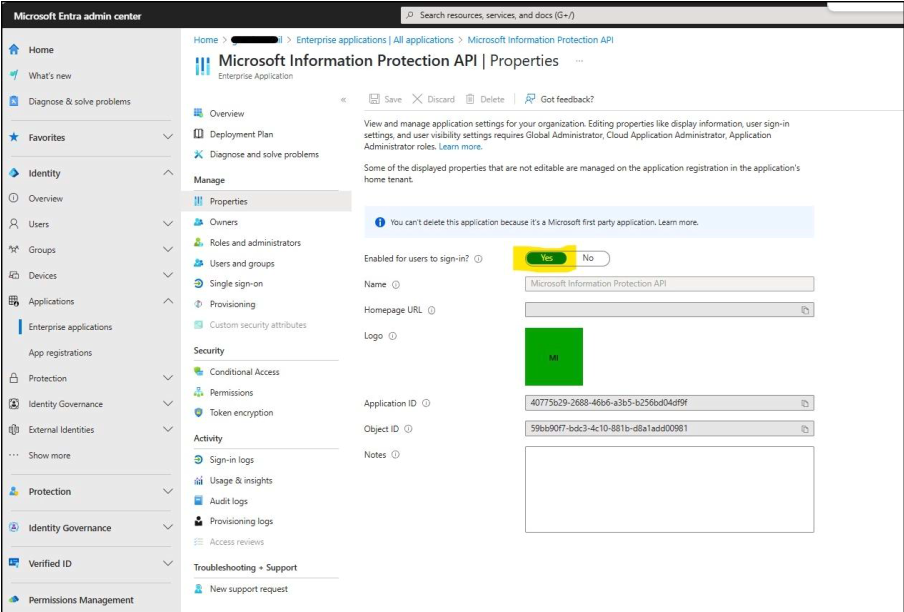Screen dimensions: 904x612
Task: Open Roles and administrators
Action: click(x=255, y=243)
